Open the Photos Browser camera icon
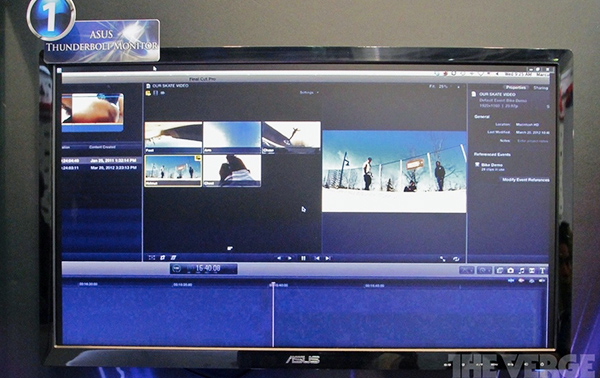The width and height of the screenshot is (600, 378). (x=510, y=270)
